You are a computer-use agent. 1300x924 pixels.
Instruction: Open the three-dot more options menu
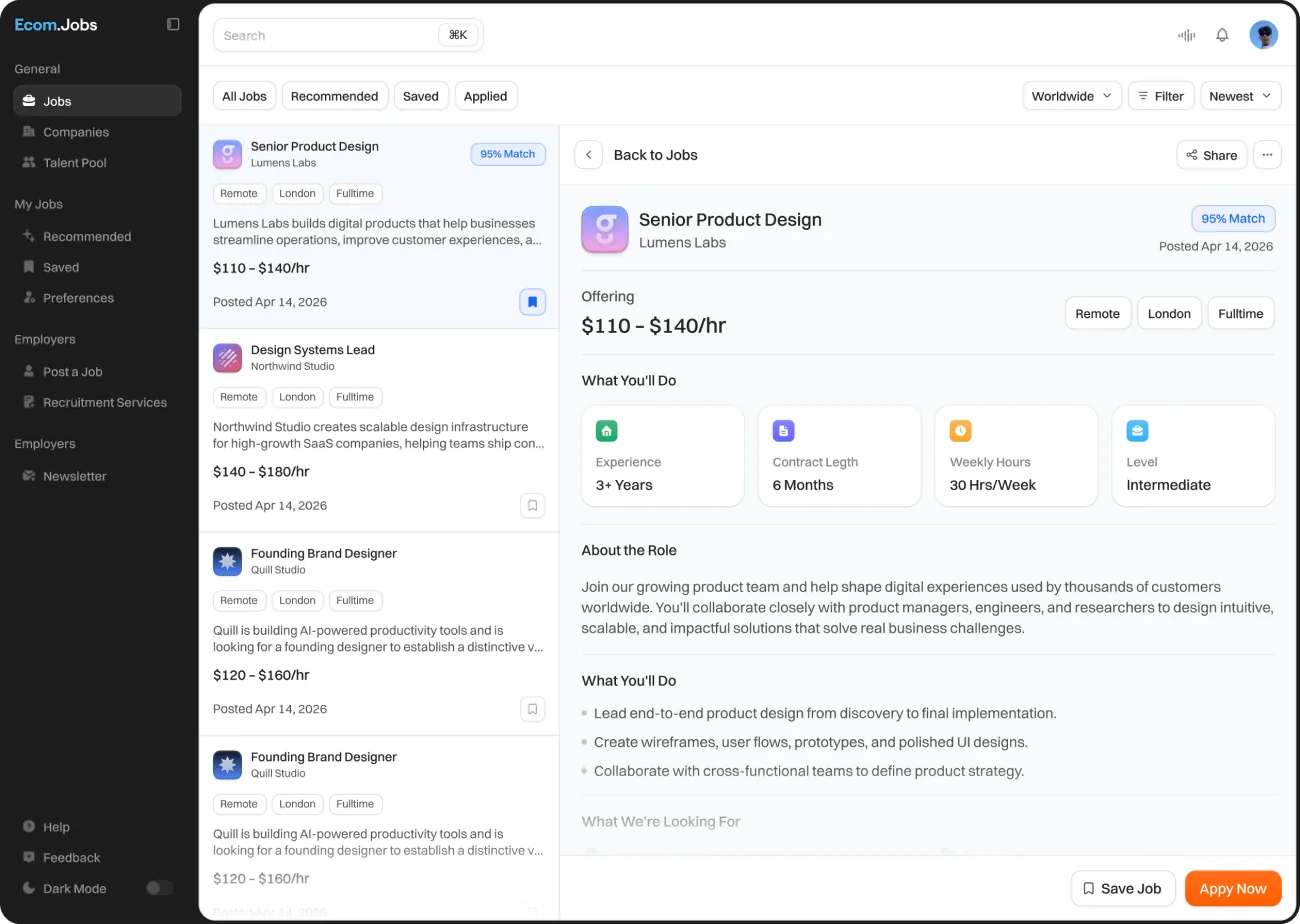tap(1267, 155)
